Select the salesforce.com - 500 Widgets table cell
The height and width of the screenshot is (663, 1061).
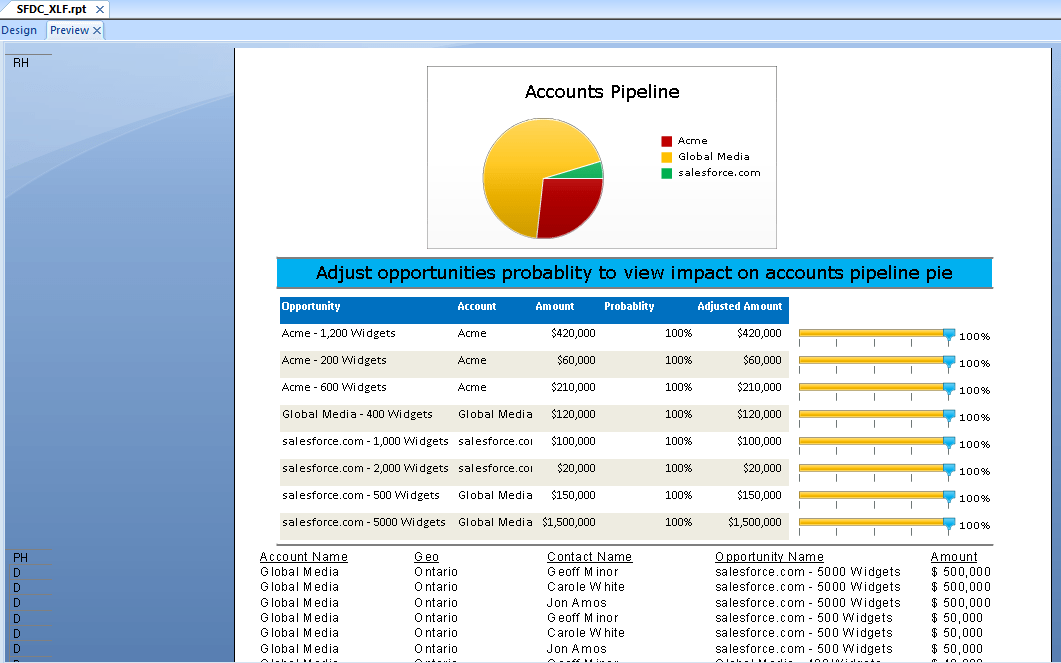[361, 496]
